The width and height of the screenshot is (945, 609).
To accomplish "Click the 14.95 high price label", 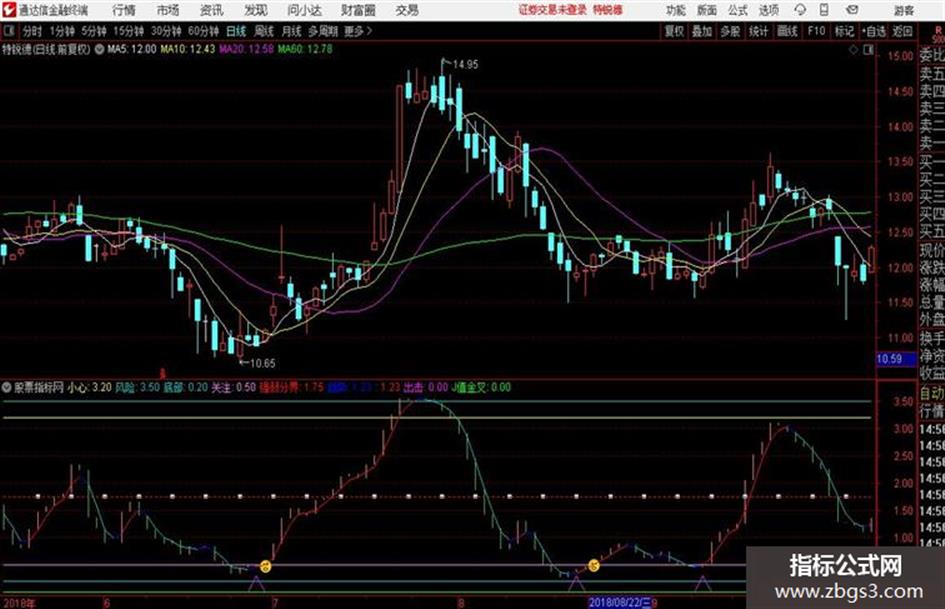I will pyautogui.click(x=465, y=64).
